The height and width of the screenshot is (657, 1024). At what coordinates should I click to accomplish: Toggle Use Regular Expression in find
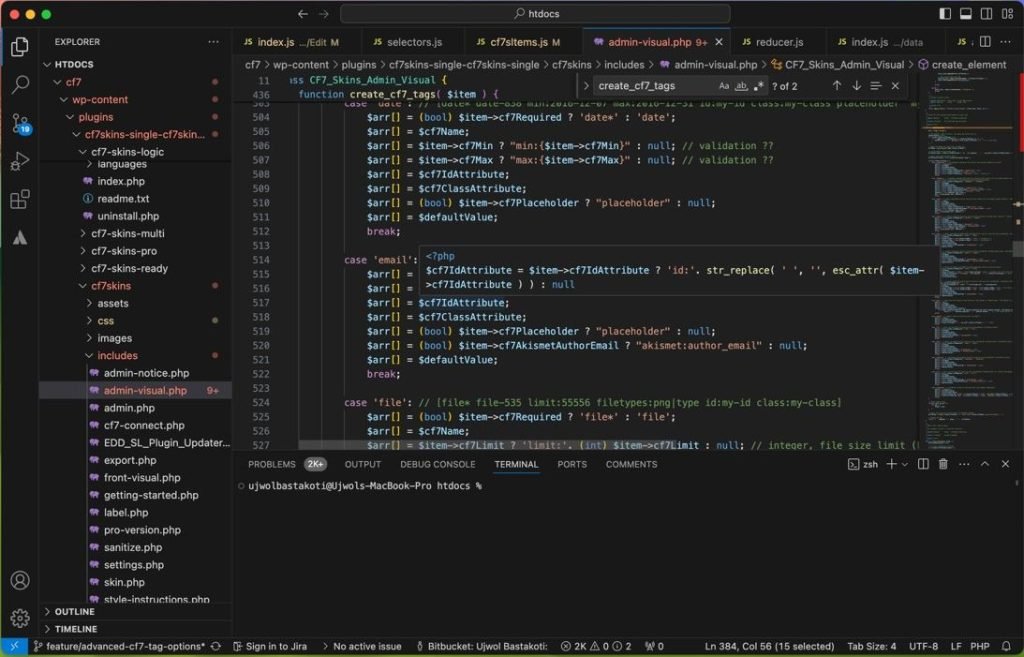(x=758, y=86)
